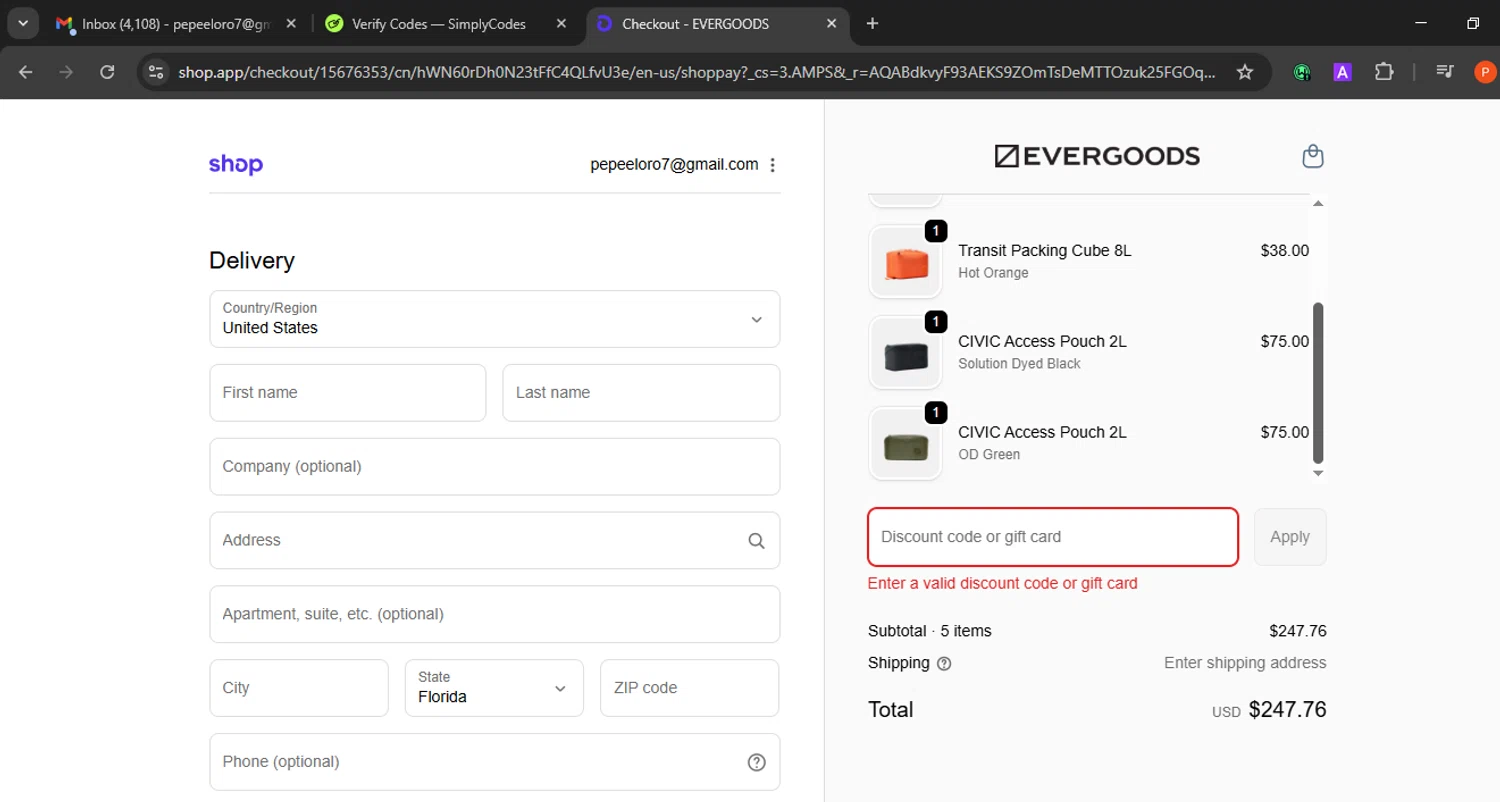Click the order summary scrollbar thumb
Image resolution: width=1500 pixels, height=802 pixels.
pos(1317,382)
